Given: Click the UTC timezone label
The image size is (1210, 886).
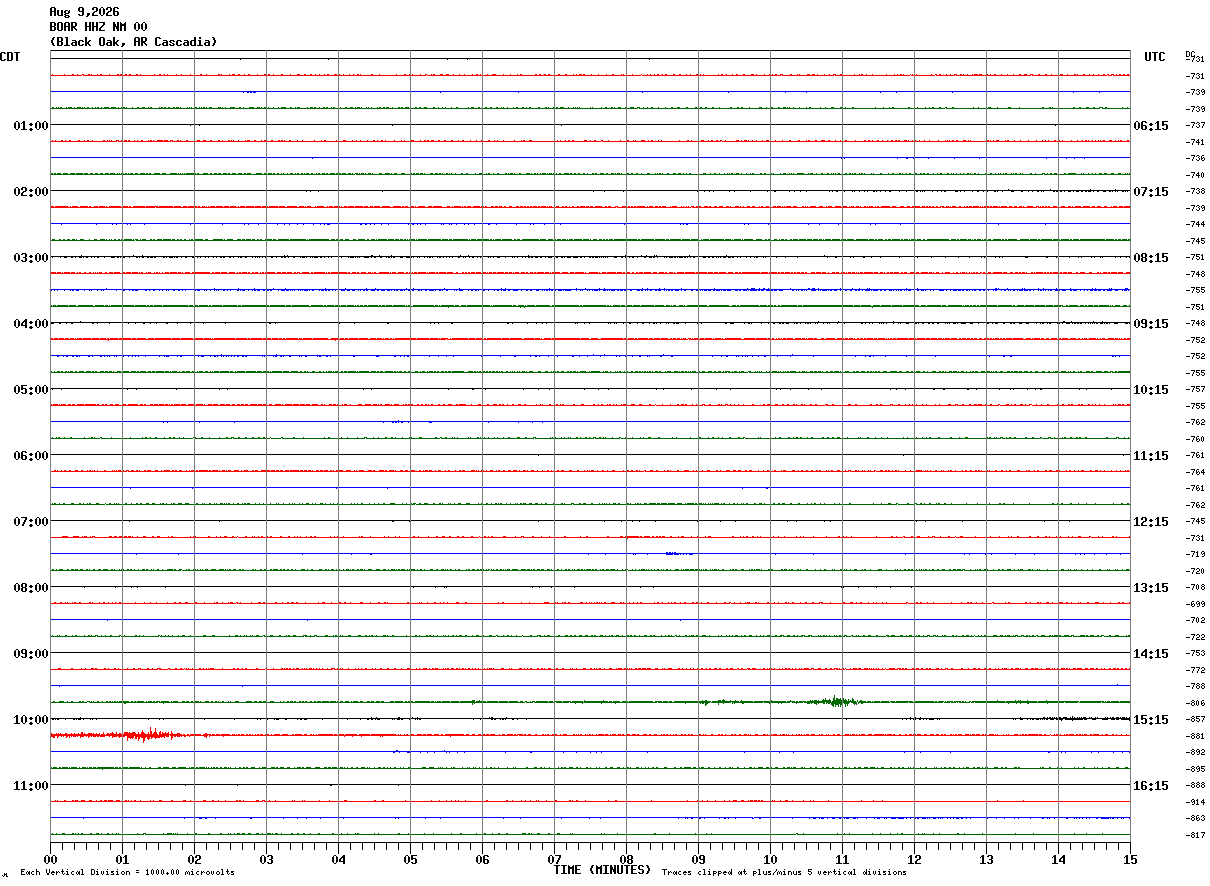Looking at the screenshot, I should [x=1155, y=57].
